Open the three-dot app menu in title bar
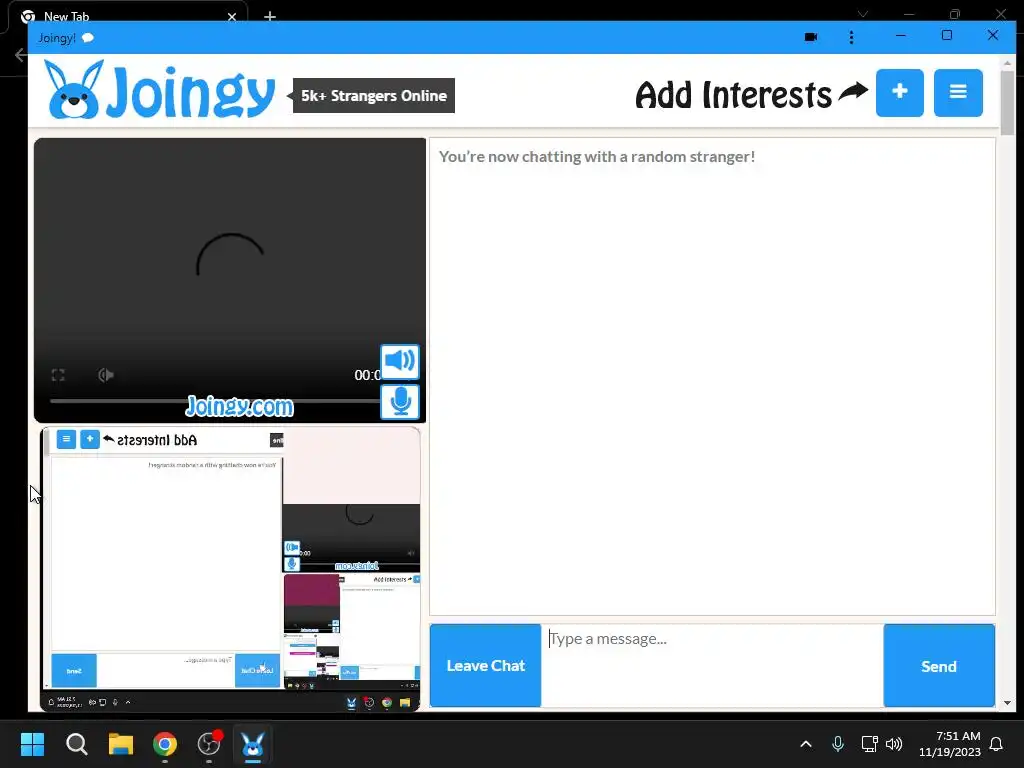 pyautogui.click(x=851, y=37)
